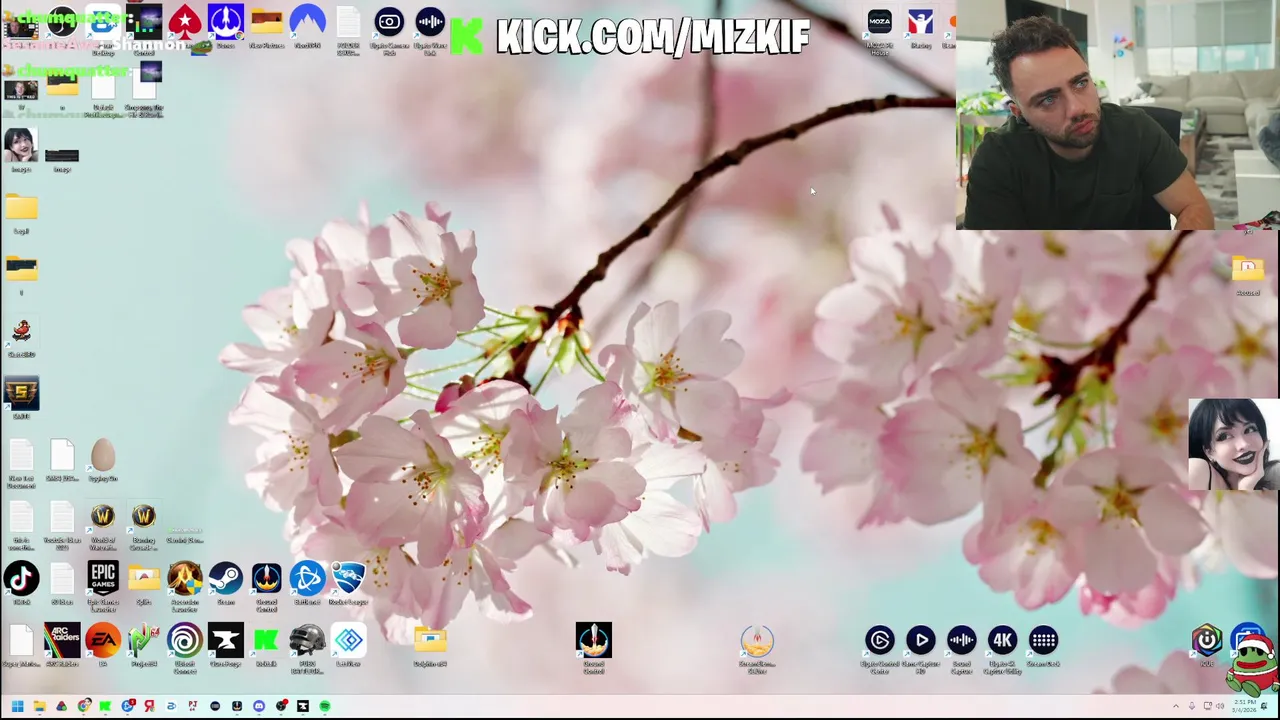
Task: Launch the Project64 emulator shortcut
Action: click(144, 640)
